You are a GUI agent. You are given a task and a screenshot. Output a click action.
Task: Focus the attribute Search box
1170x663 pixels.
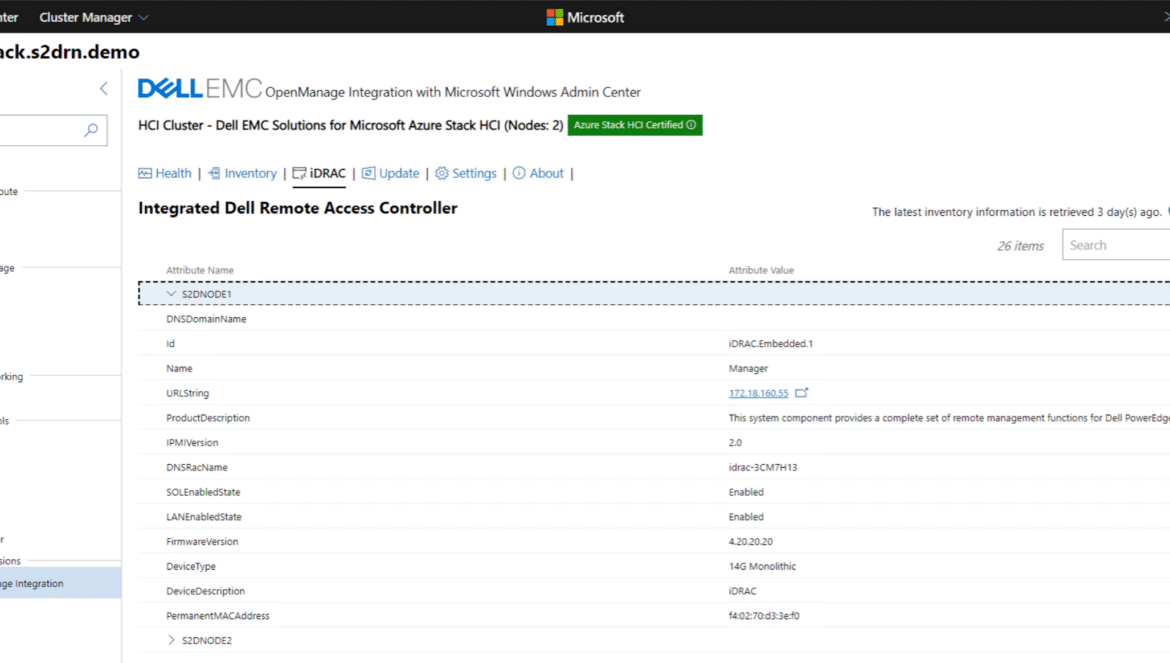coord(1116,245)
